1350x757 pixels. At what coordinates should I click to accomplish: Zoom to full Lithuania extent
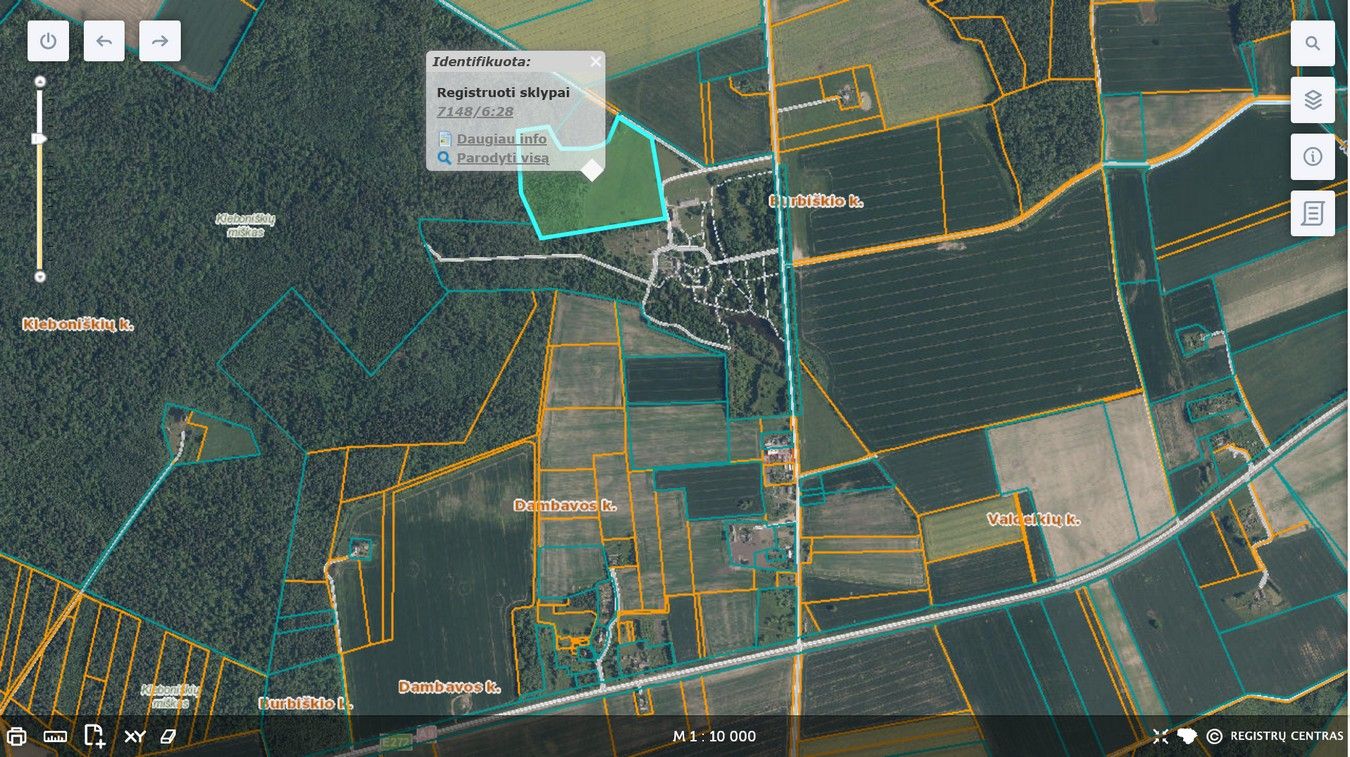tap(1187, 737)
